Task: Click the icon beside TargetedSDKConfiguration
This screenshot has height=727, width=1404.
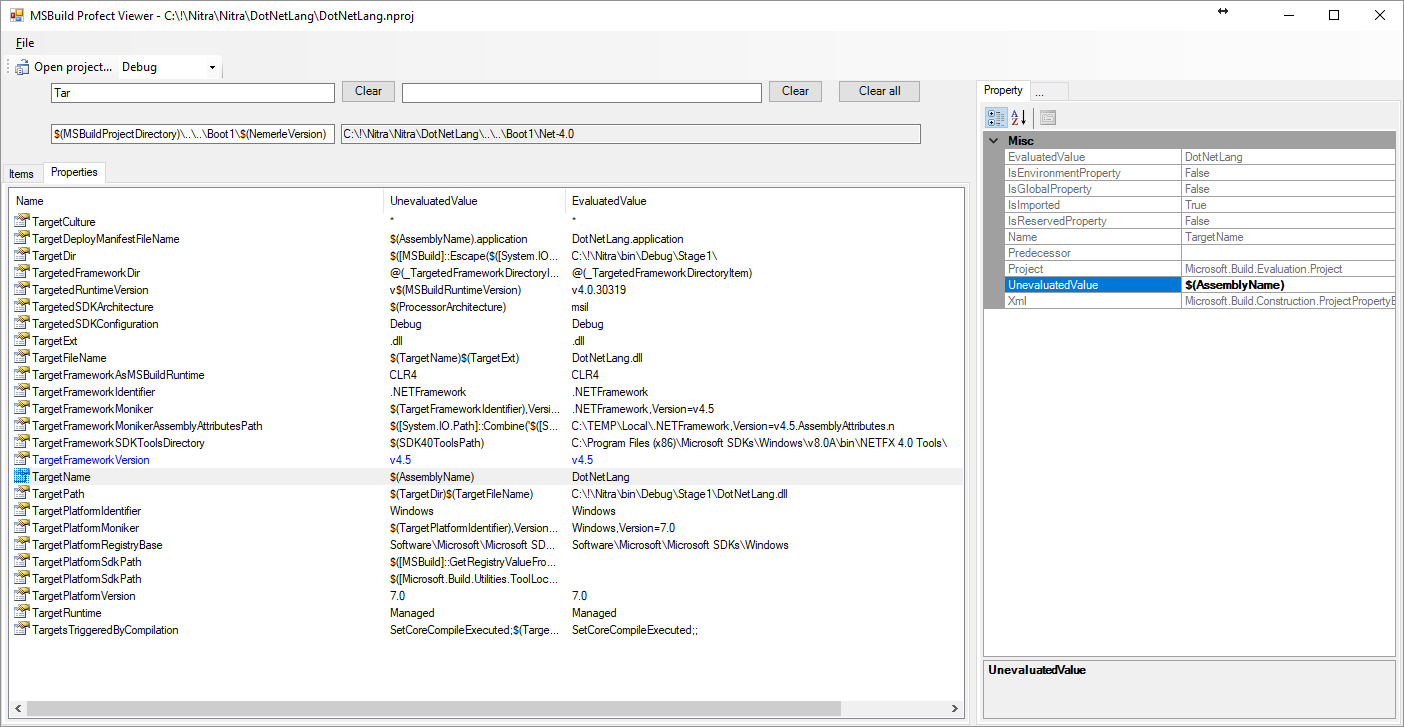Action: 22,324
